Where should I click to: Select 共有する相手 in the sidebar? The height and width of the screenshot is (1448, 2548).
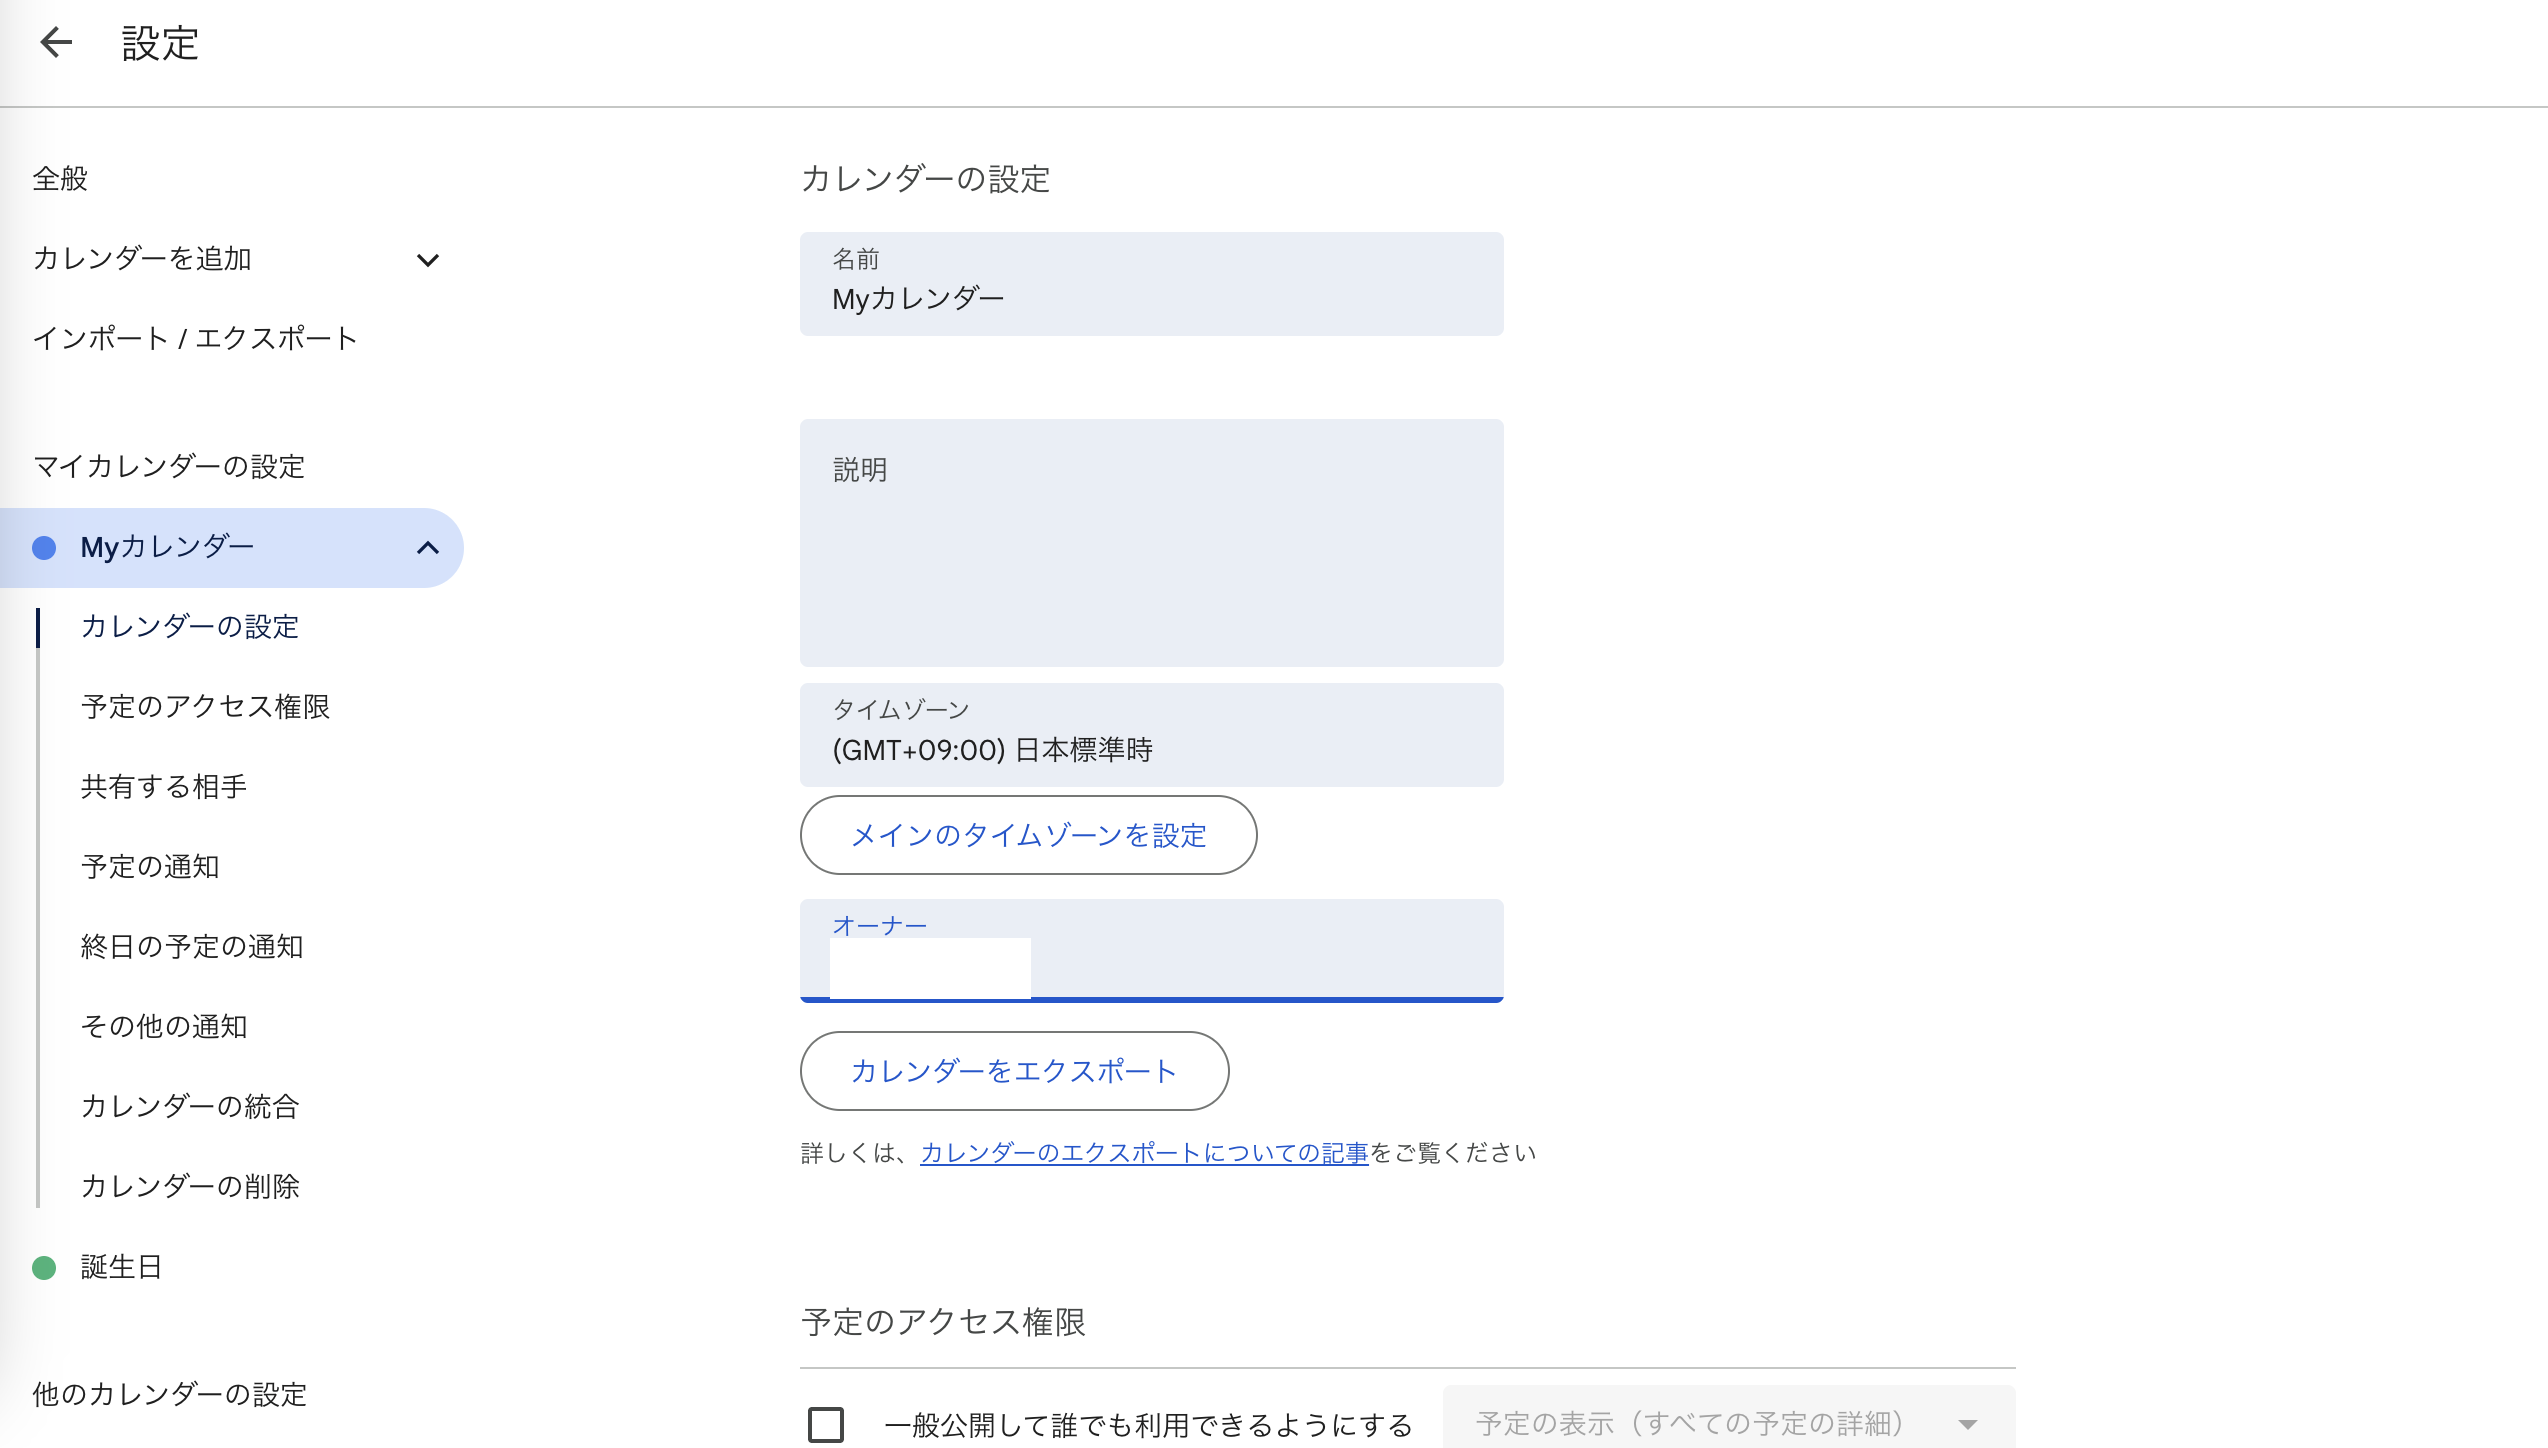click(164, 787)
